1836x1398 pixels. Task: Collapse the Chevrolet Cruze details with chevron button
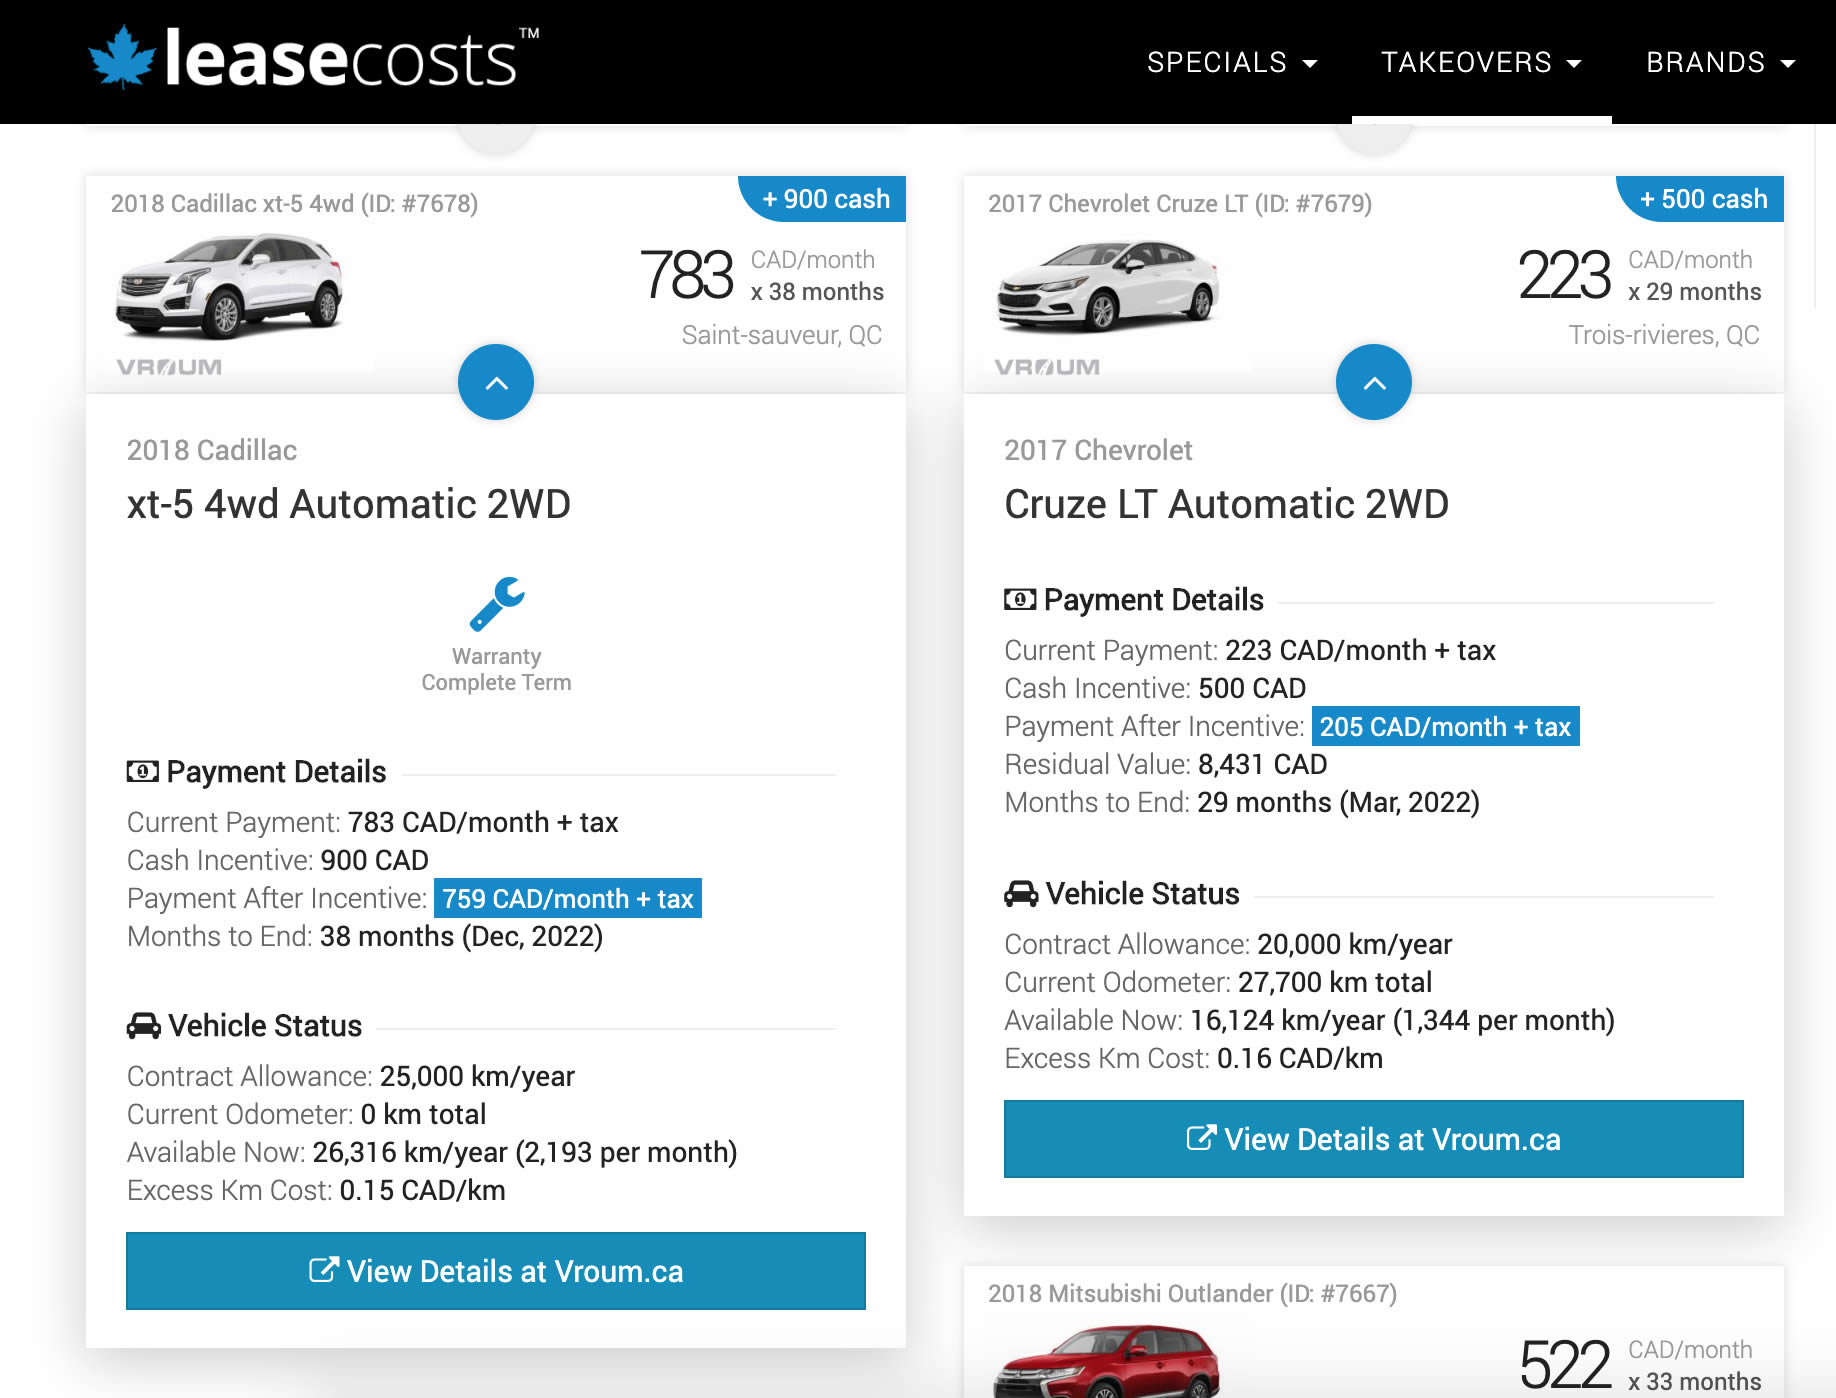[x=1374, y=382]
